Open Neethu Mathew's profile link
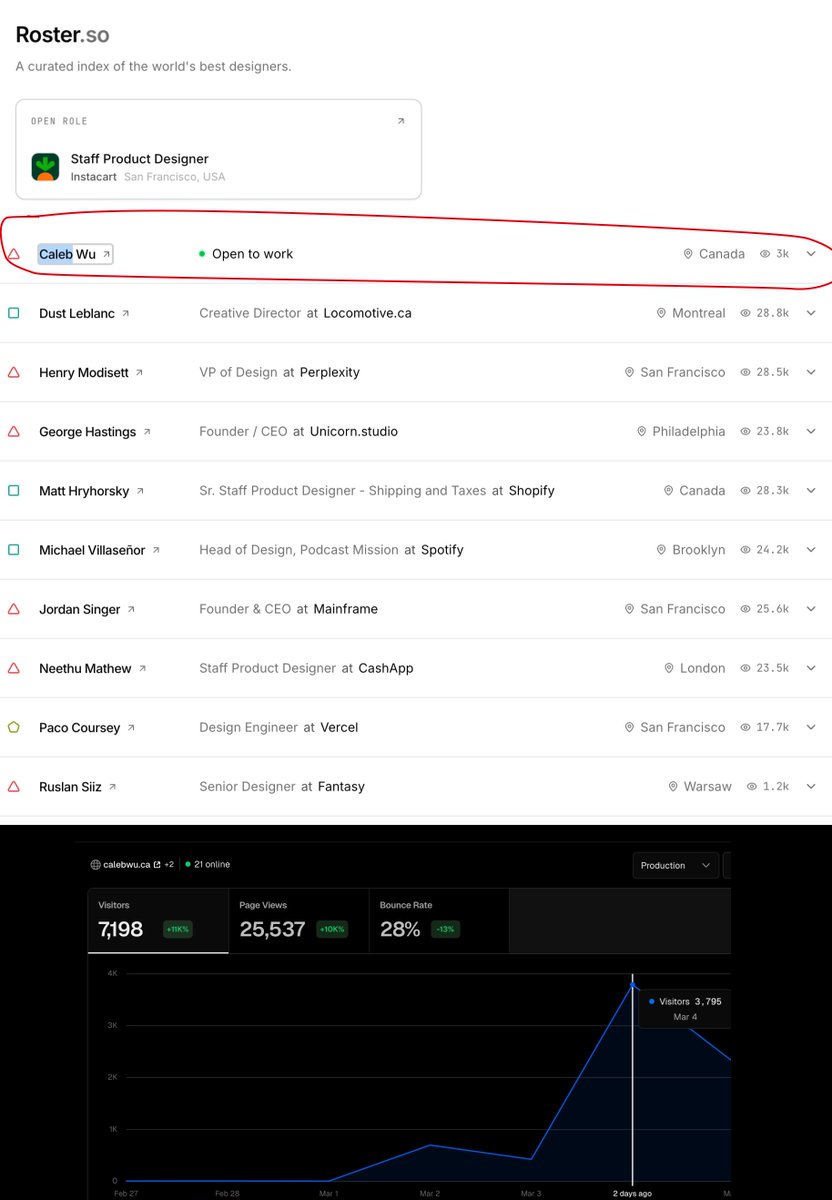 click(93, 668)
